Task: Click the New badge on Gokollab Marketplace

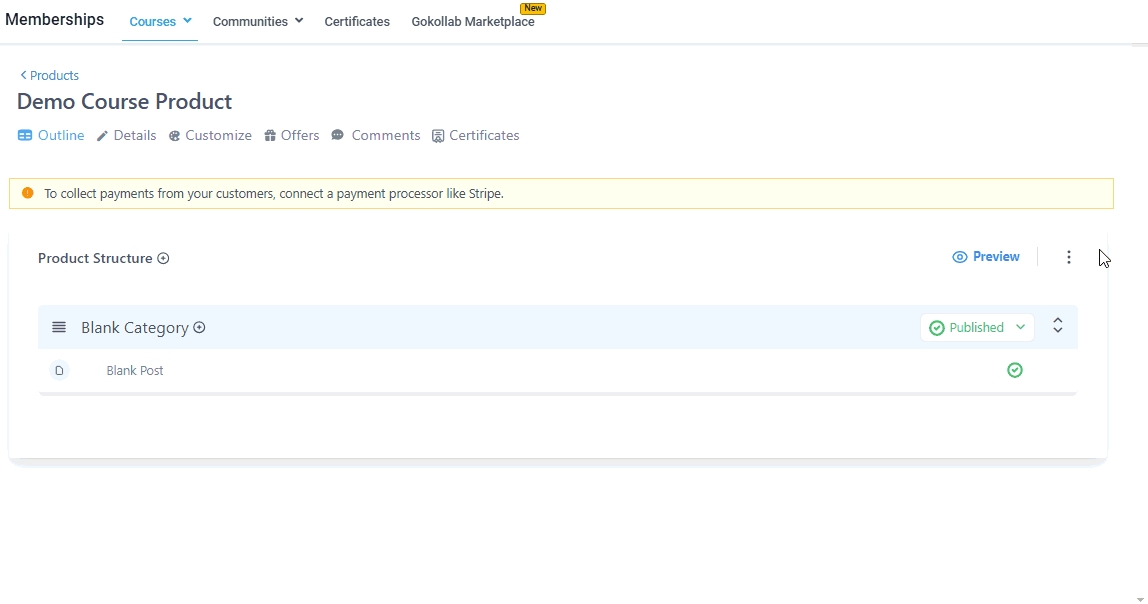Action: tap(533, 8)
